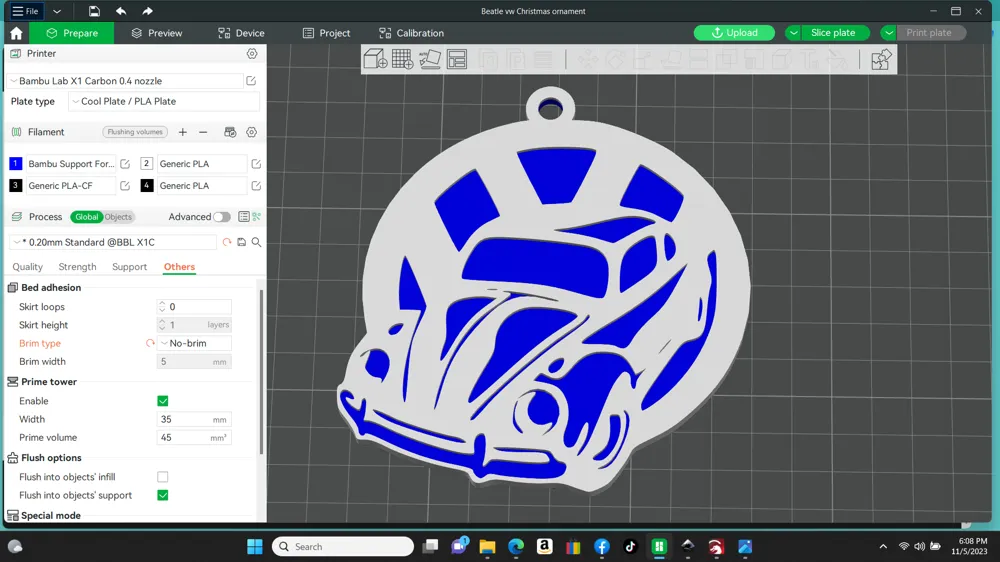Viewport: 1000px width, 562px height.
Task: Edit filament 3 Generic PLA-CF preset
Action: pos(125,186)
